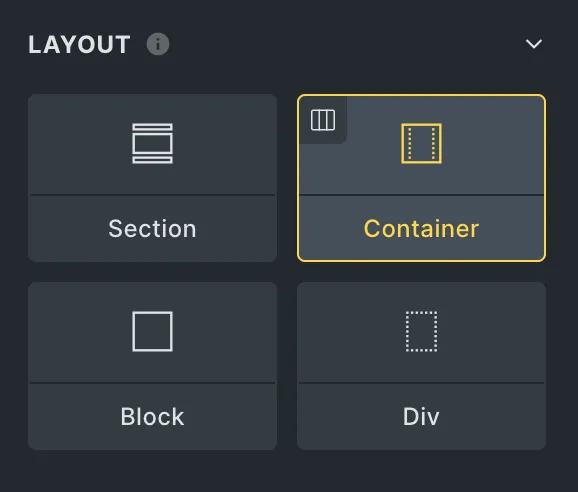Click the Block solid square icon
578x492 pixels.
tap(152, 331)
